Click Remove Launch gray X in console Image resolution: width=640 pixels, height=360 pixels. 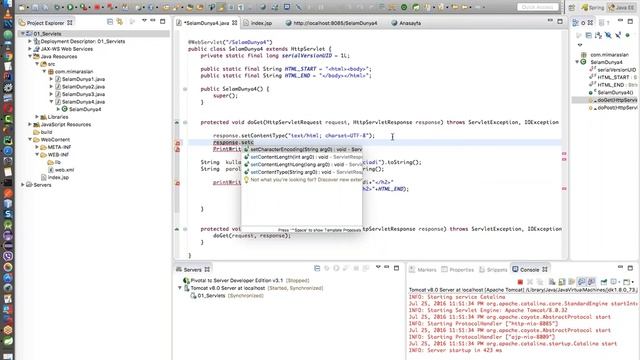(x=530, y=282)
